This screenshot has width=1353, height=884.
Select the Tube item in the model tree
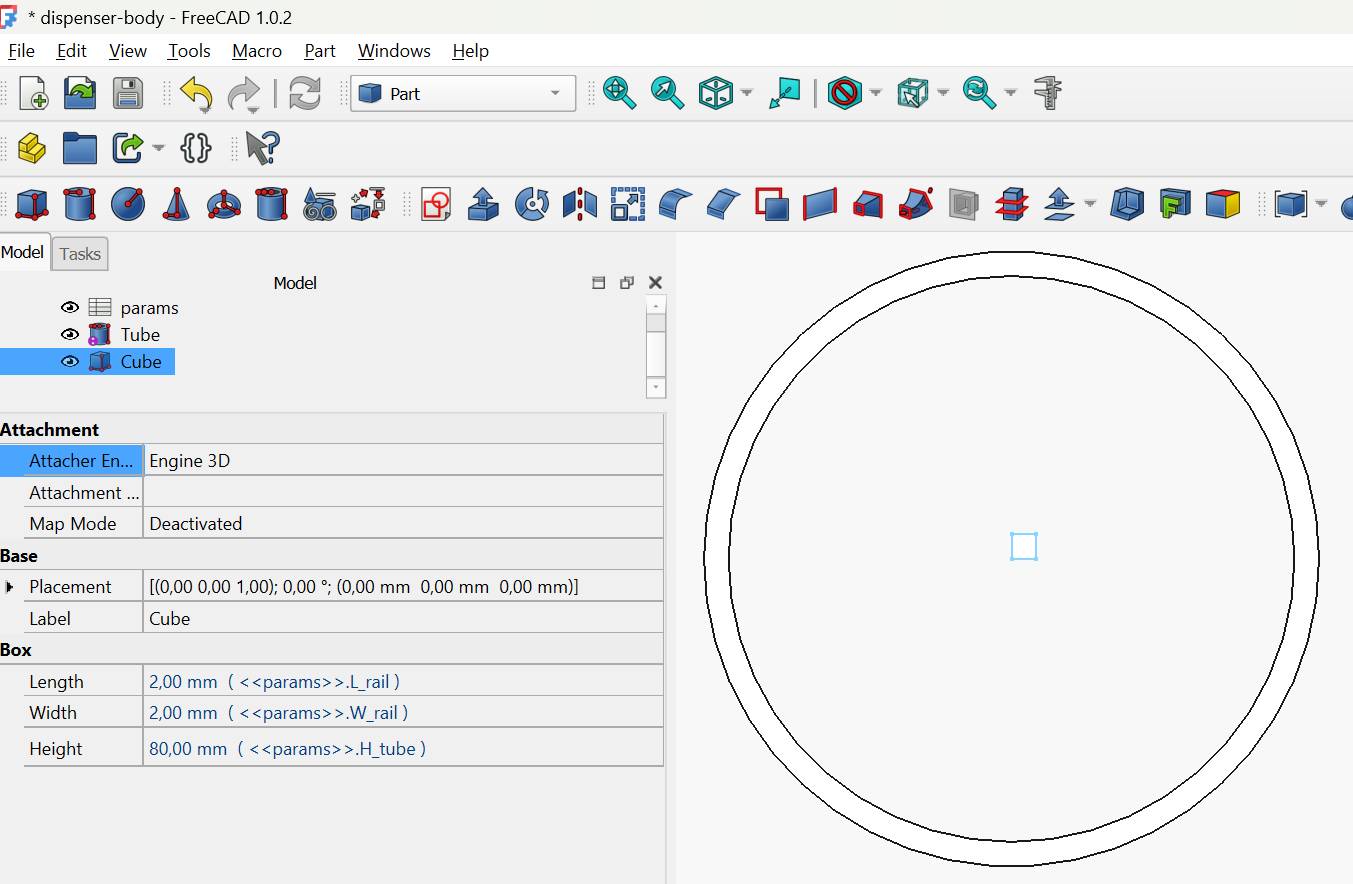click(140, 335)
